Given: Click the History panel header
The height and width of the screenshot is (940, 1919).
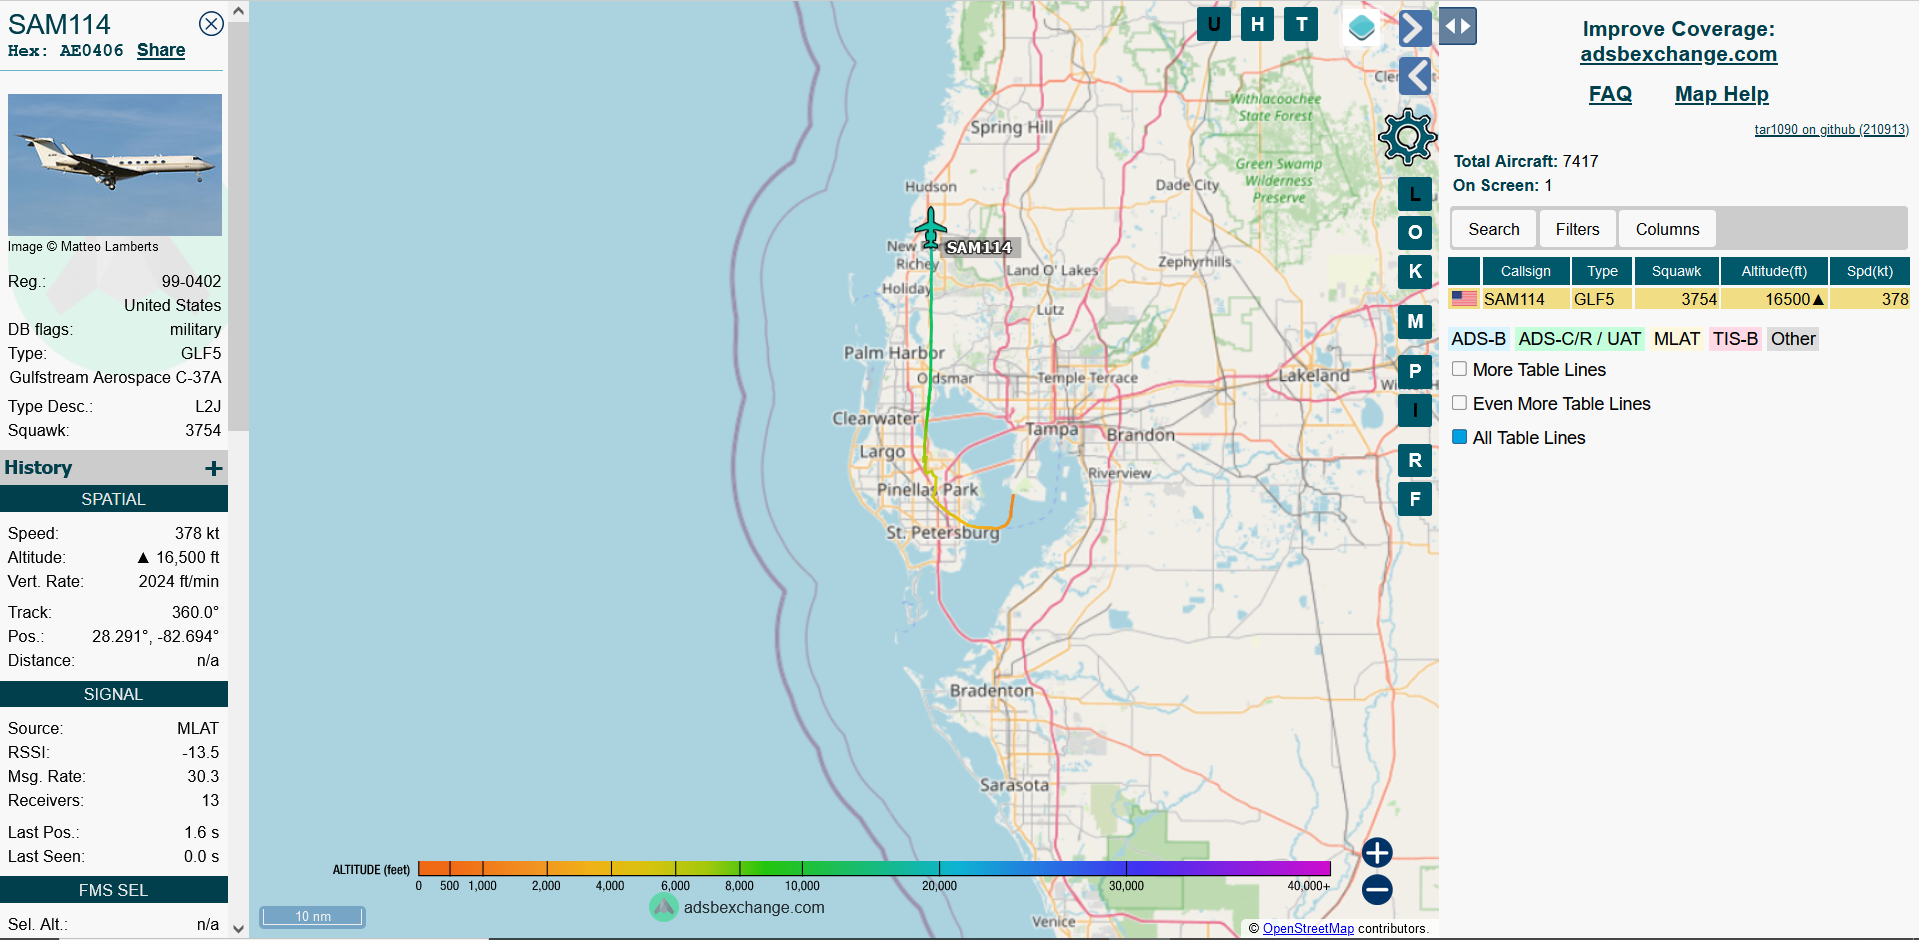Looking at the screenshot, I should tap(114, 468).
